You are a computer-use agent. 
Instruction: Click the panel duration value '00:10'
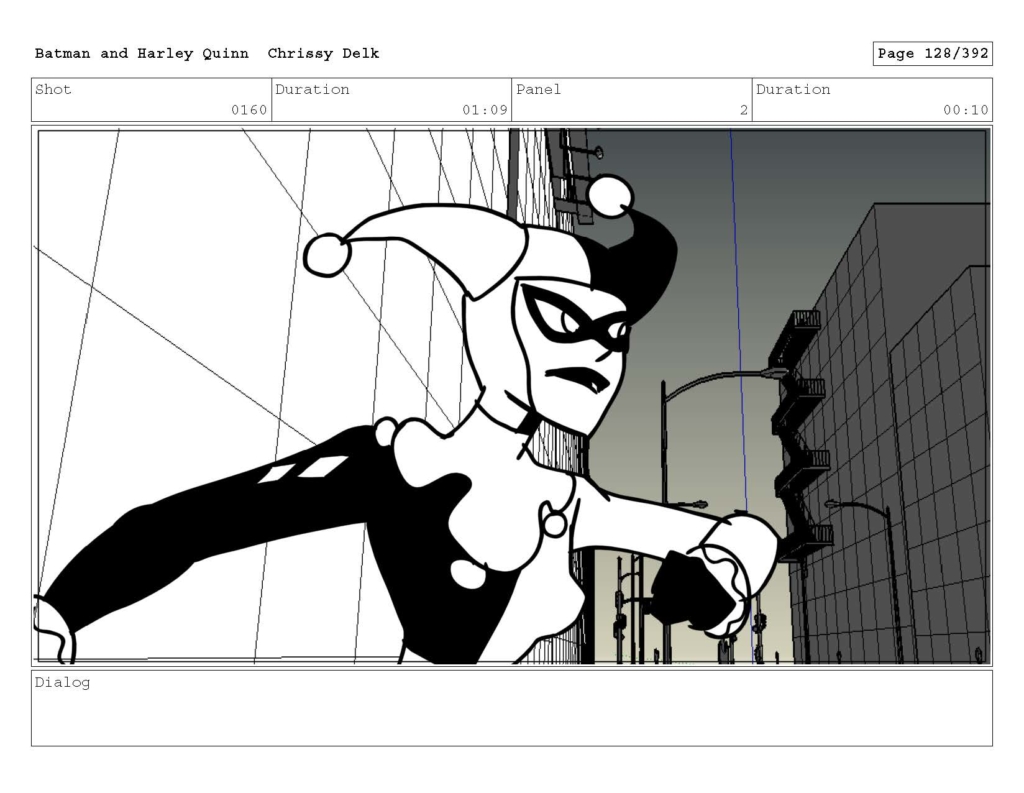tap(966, 110)
